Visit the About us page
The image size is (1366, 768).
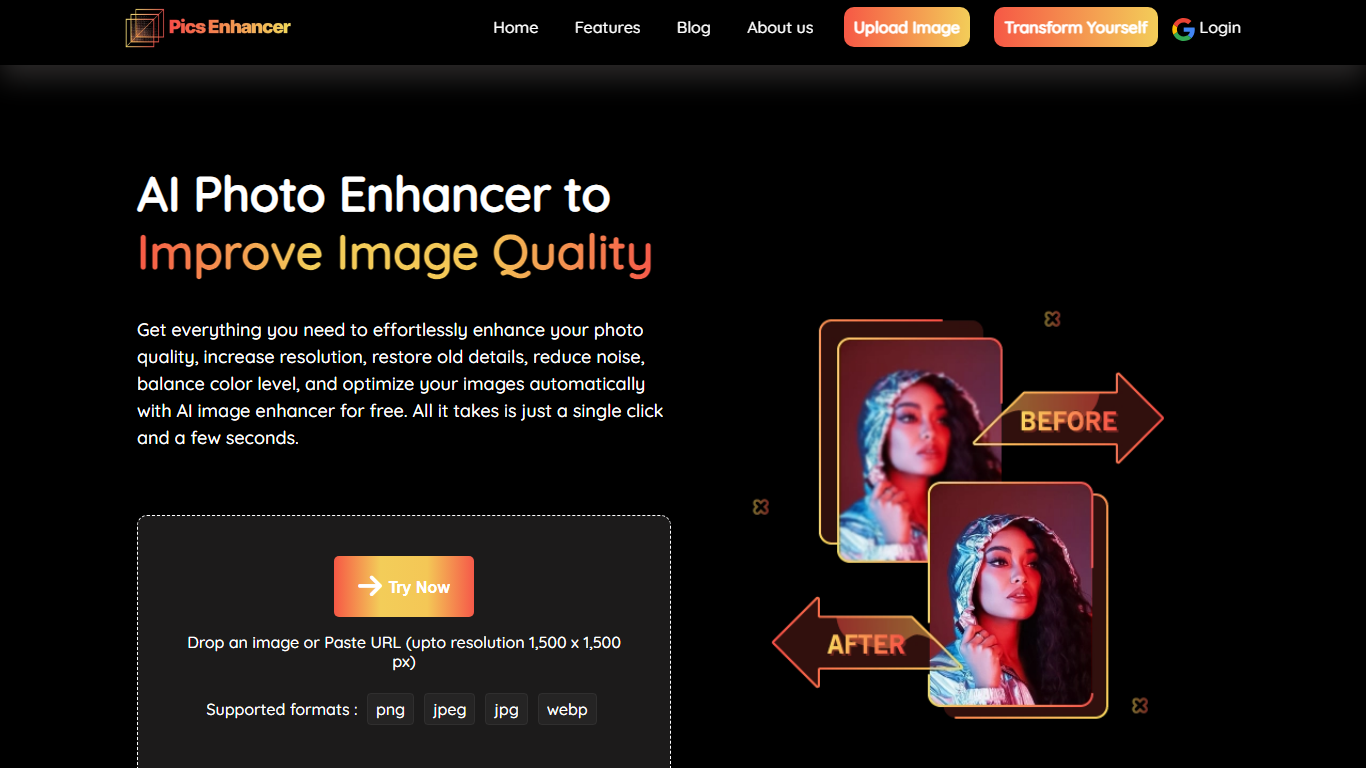tap(780, 28)
